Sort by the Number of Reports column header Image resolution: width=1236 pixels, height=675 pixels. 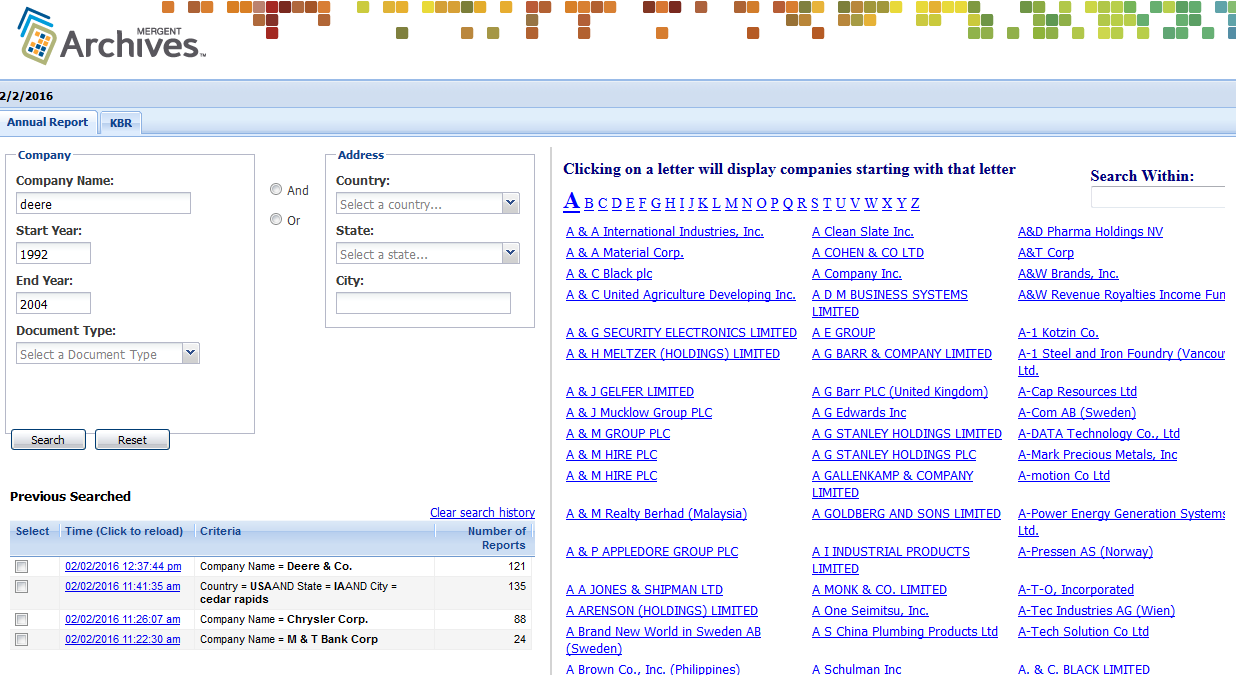point(496,538)
